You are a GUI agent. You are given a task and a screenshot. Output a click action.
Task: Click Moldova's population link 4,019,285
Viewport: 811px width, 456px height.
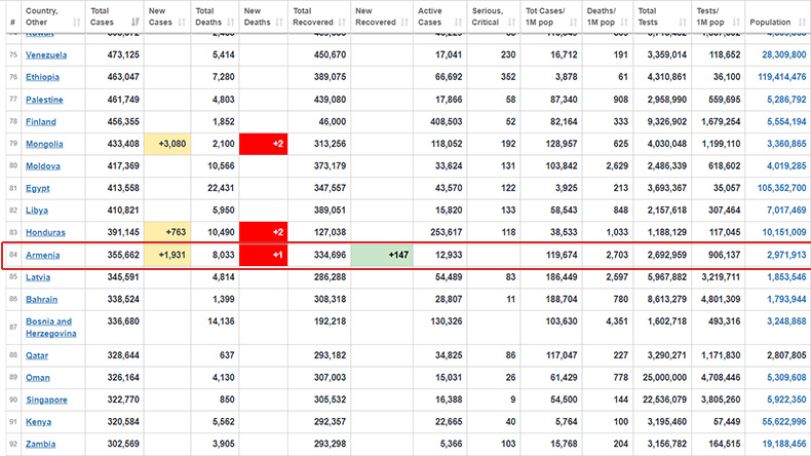[787, 166]
